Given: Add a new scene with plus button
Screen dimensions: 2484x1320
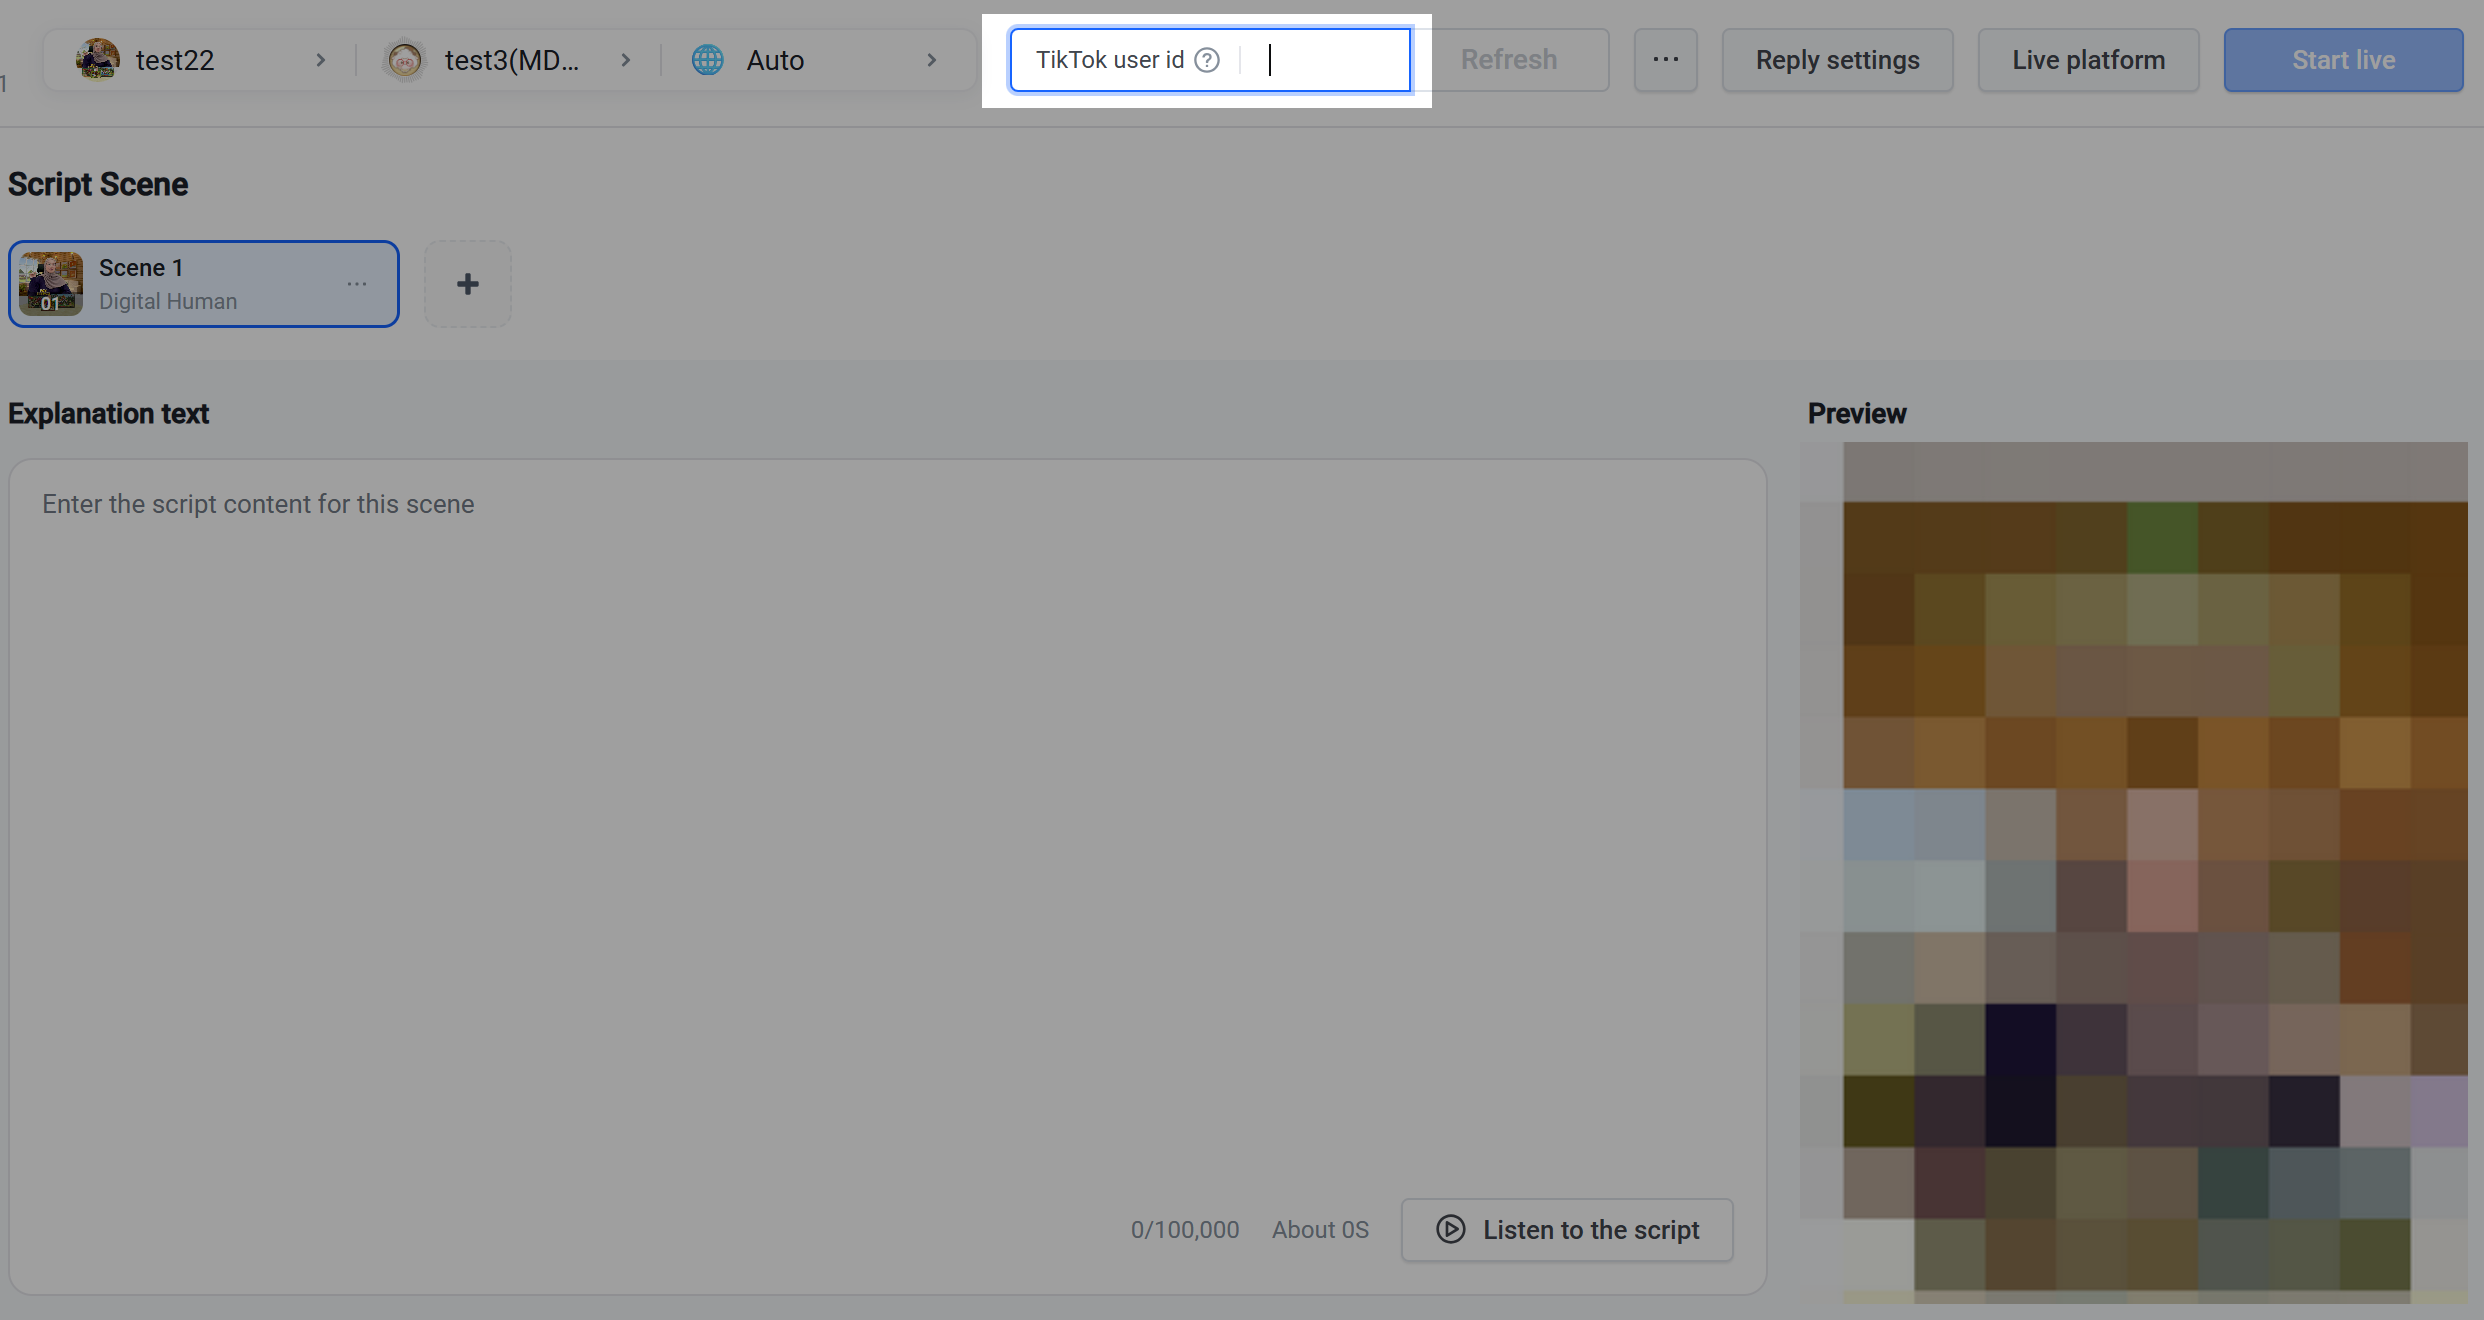Looking at the screenshot, I should coord(468,284).
